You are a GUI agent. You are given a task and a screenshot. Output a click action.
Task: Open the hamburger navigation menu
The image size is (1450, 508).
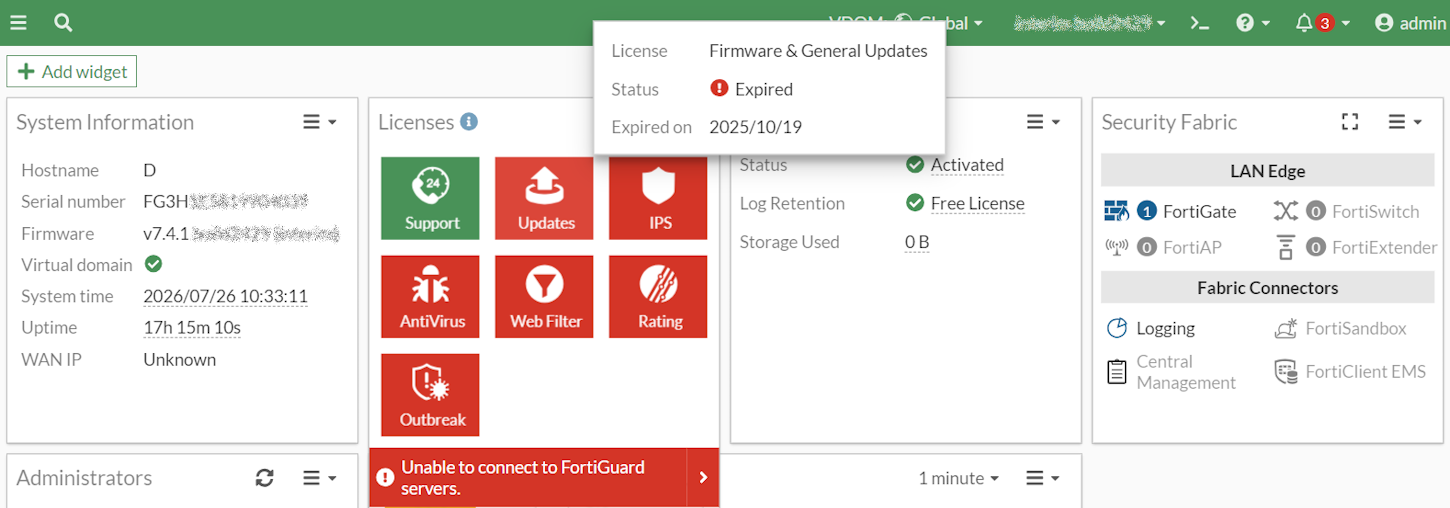pyautogui.click(x=18, y=23)
